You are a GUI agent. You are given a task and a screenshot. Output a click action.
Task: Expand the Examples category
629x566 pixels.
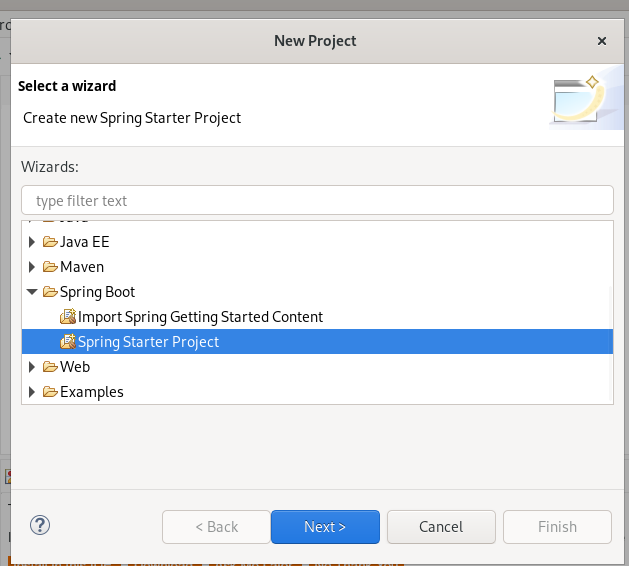[32, 392]
